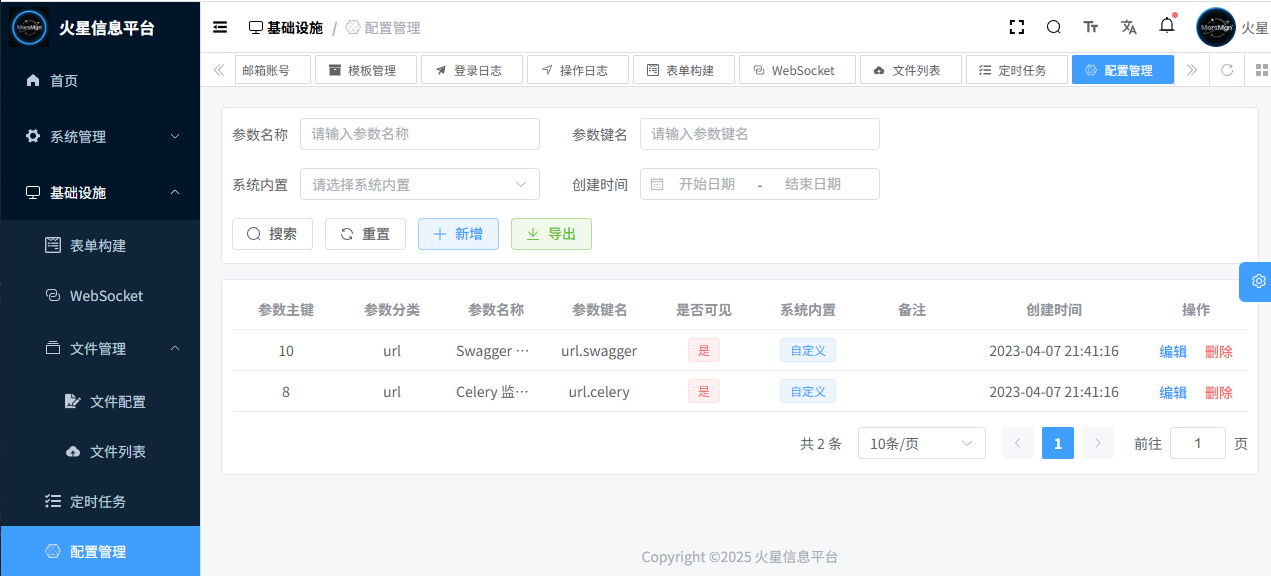Screen dimensions: 1271x576
Task: Collapse the 文件管理 submenu
Action: tap(100, 348)
